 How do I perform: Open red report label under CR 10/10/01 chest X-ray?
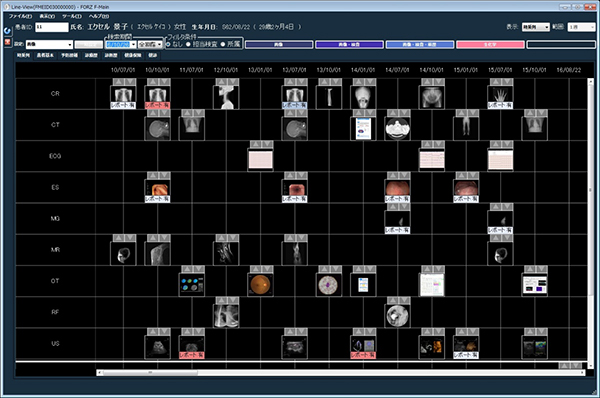(157, 105)
